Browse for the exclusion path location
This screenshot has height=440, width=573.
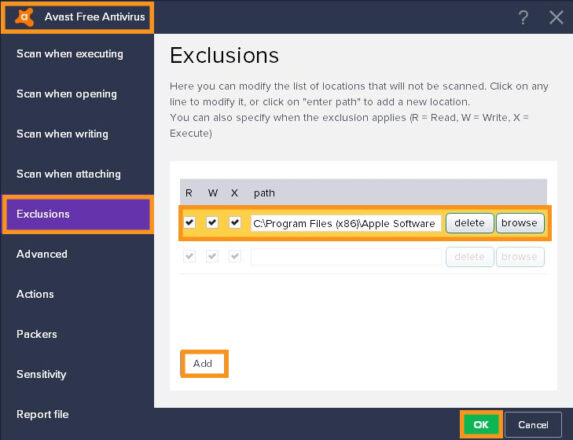[x=520, y=223]
